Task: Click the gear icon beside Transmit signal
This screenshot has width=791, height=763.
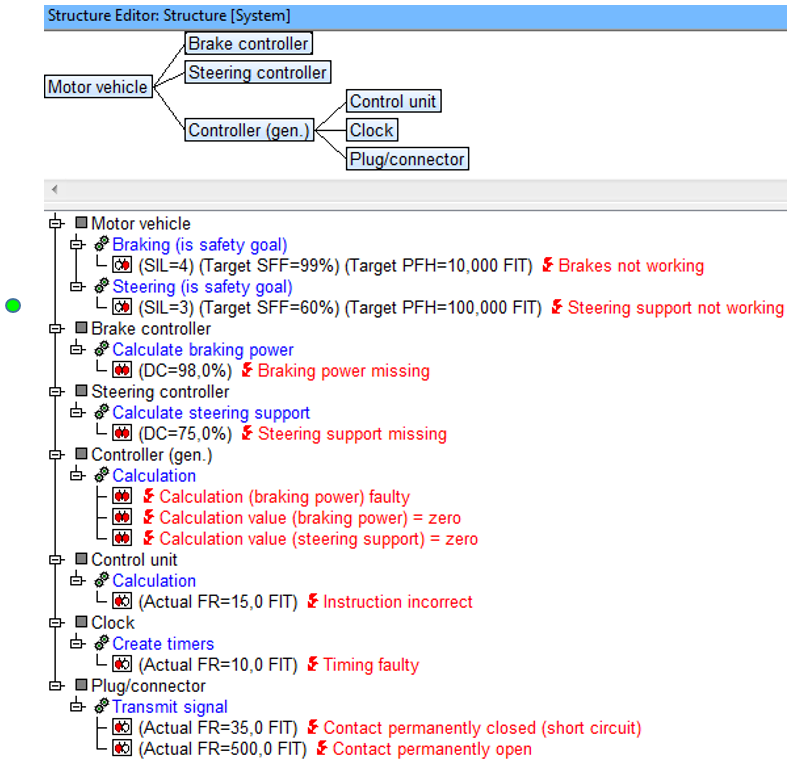Action: 101,706
